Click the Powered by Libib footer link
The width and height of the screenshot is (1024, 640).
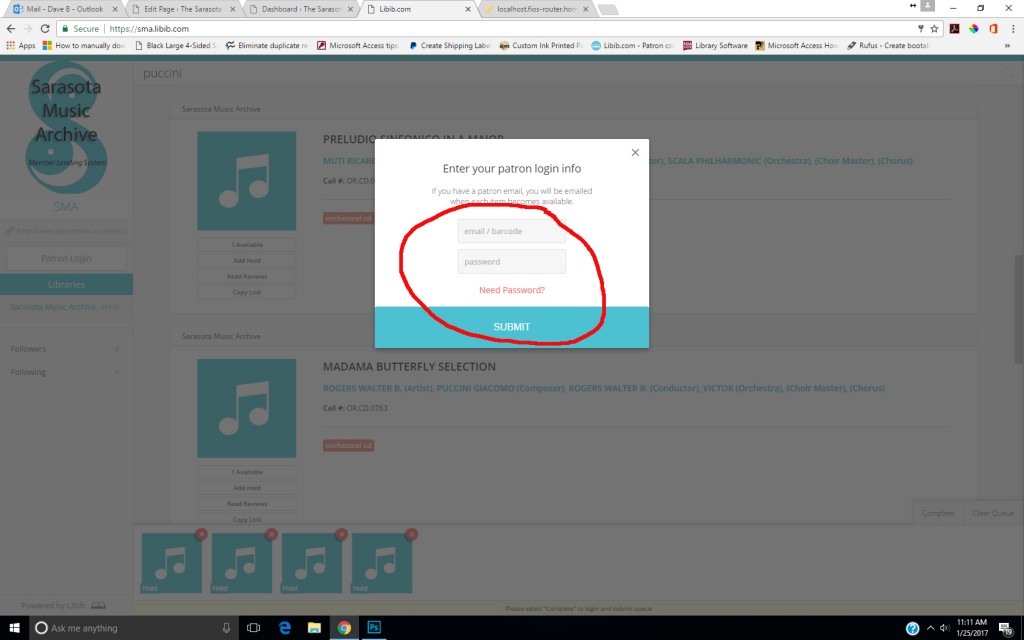pos(63,605)
